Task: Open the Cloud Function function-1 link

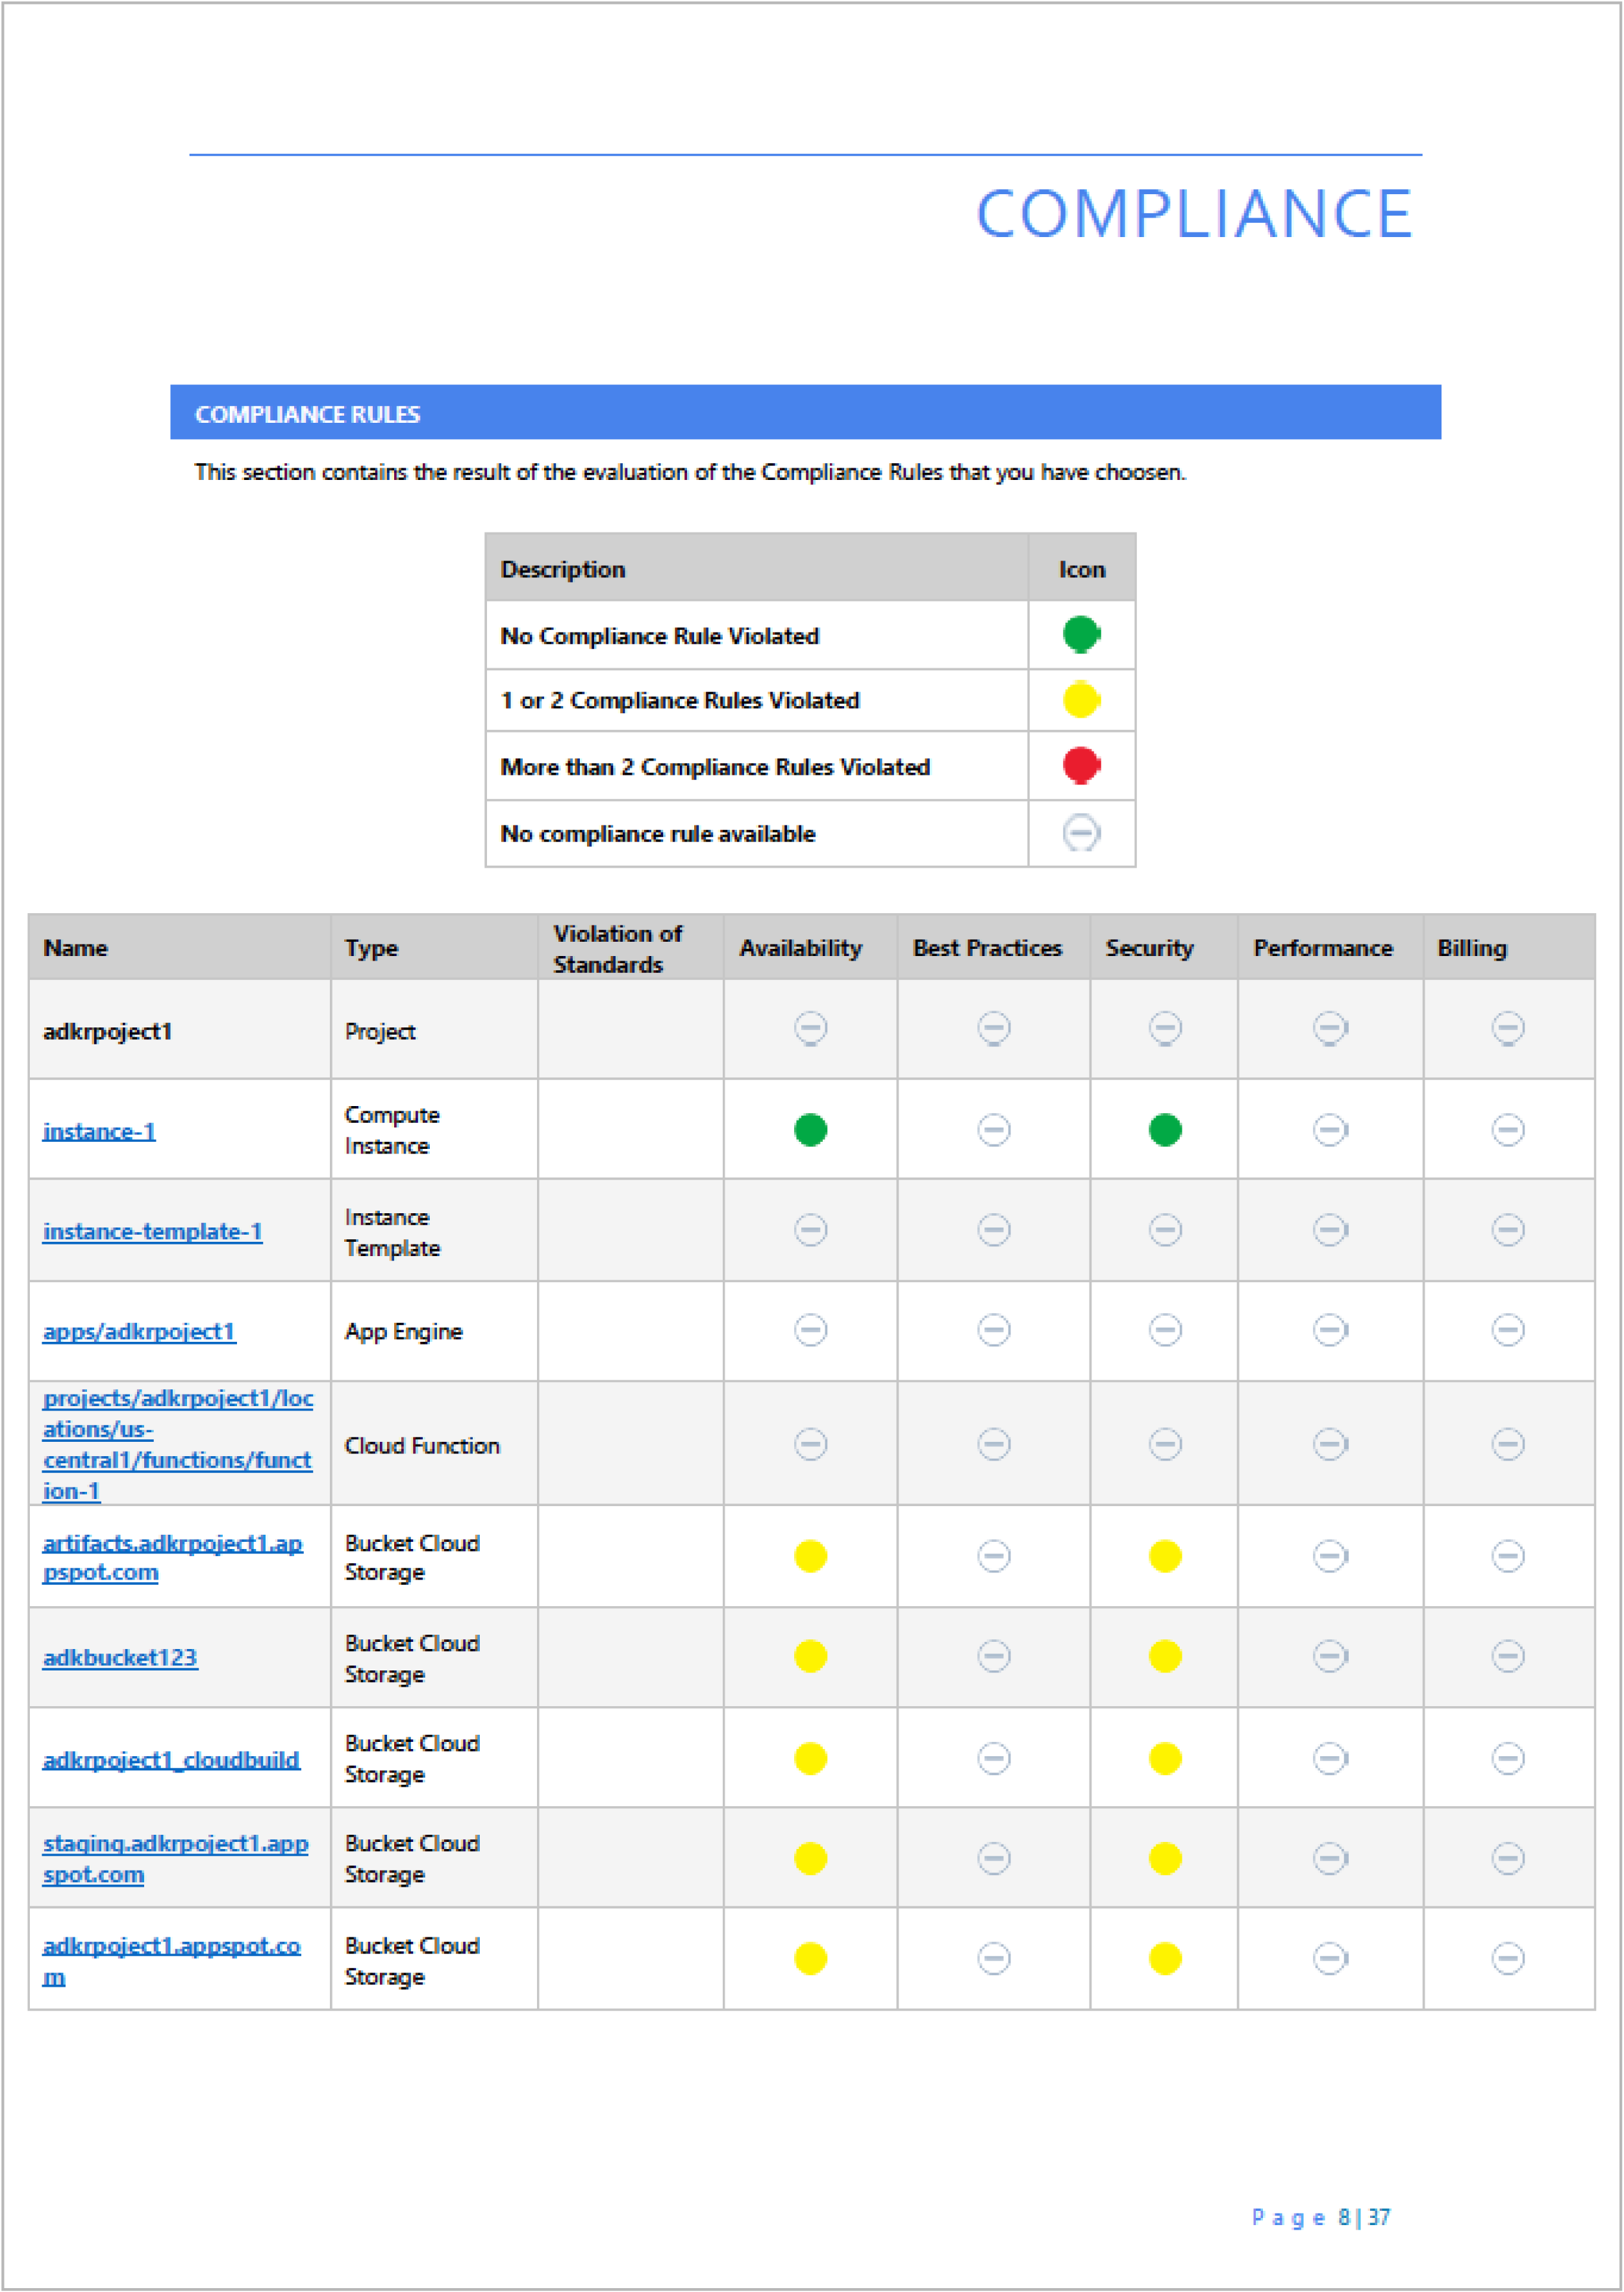Action: [178, 1444]
